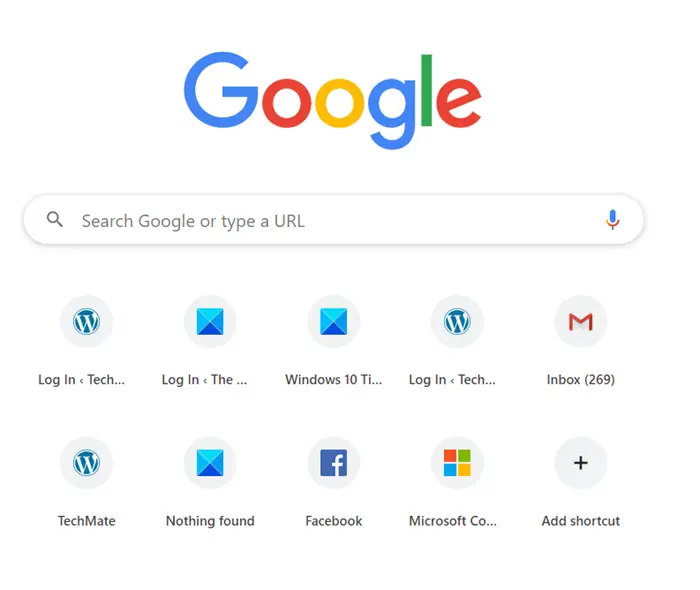Open the icon above Windows 10 Ti...
Image resolution: width=700 pixels, height=590 pixels.
(333, 321)
